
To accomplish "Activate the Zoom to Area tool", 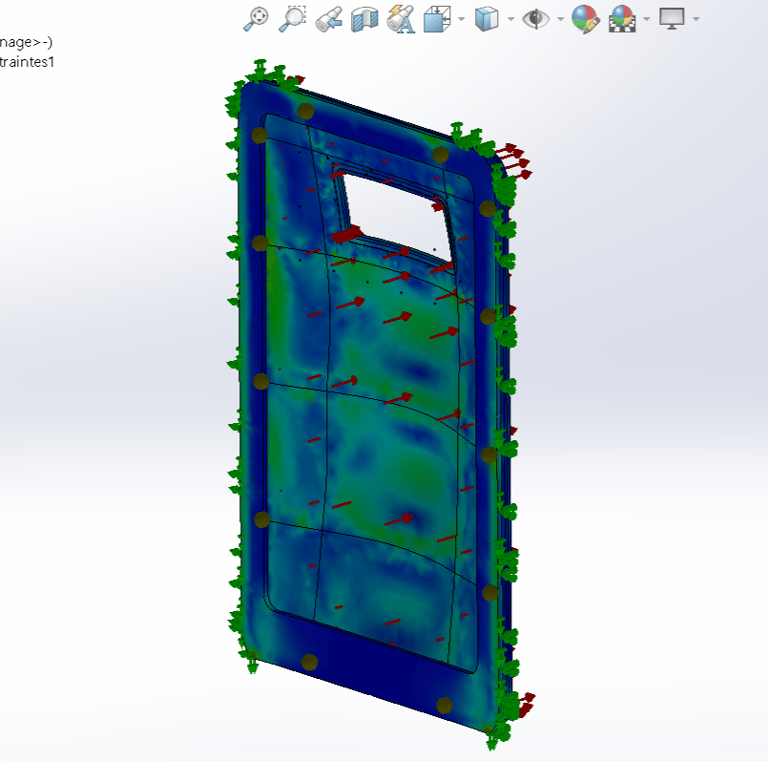I will pyautogui.click(x=292, y=19).
